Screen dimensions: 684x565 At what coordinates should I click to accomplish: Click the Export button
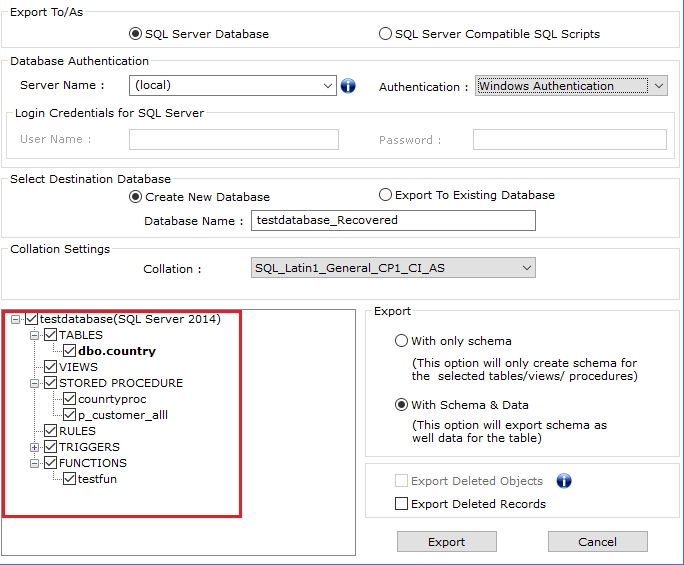click(x=446, y=542)
